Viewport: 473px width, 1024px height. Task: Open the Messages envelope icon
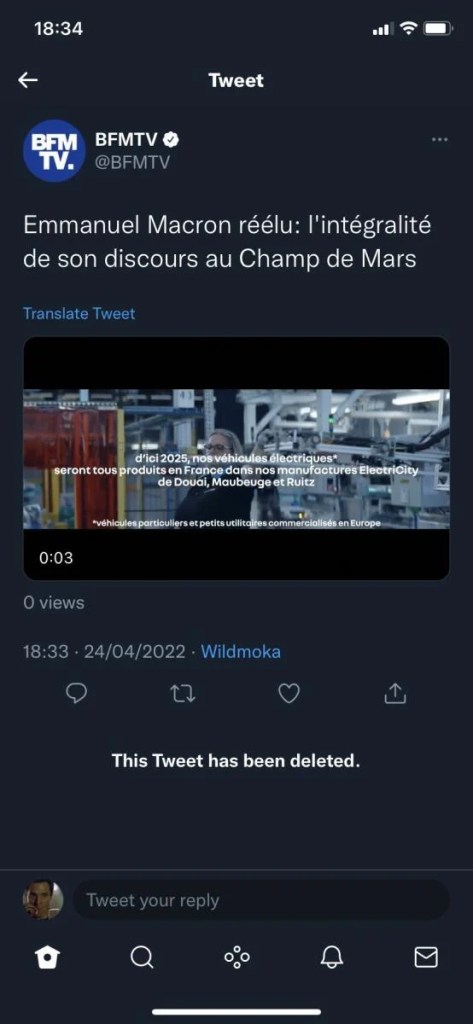click(426, 957)
